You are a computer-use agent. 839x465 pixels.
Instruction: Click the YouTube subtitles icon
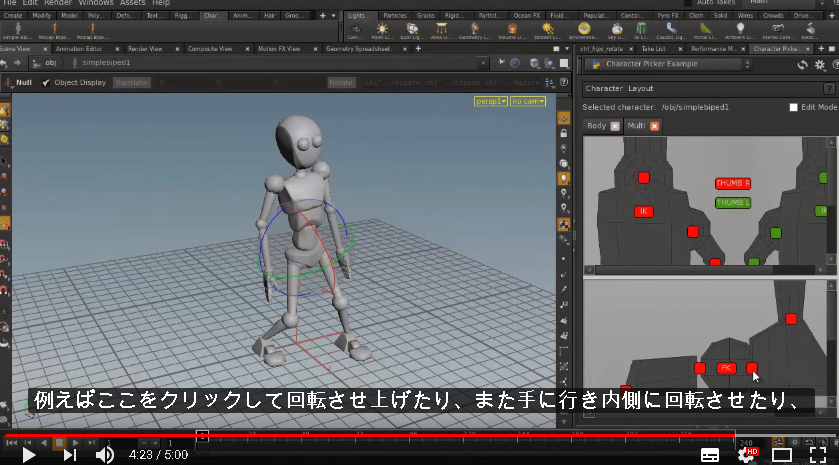coord(710,455)
